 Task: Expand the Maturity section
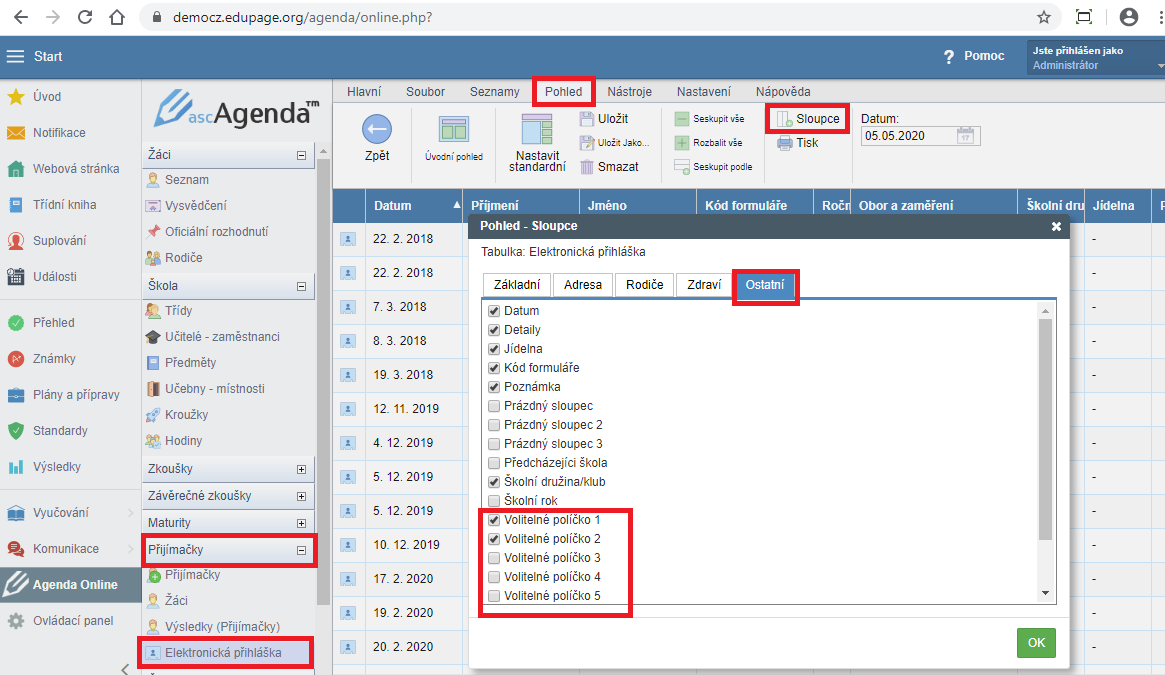coord(302,523)
